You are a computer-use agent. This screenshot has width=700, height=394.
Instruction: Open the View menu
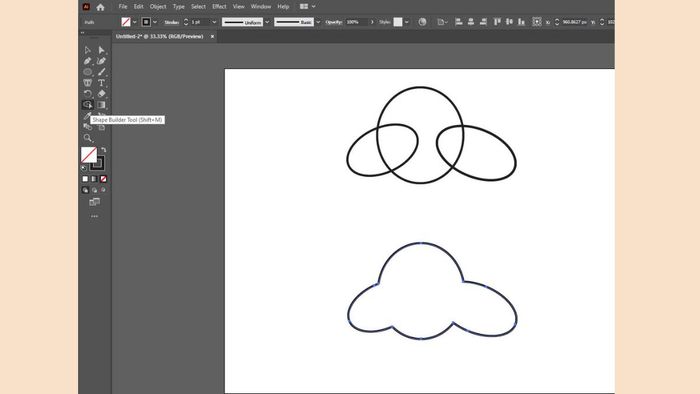coord(238,7)
